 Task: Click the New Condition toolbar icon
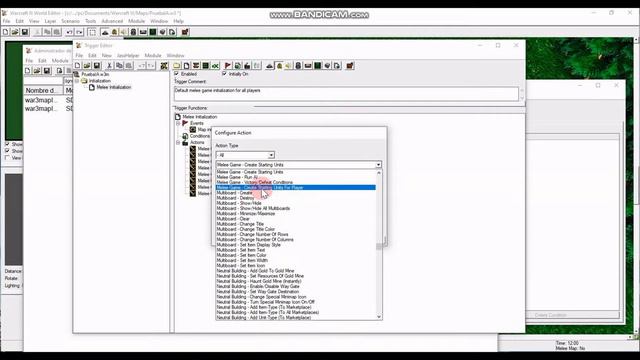coord(238,66)
